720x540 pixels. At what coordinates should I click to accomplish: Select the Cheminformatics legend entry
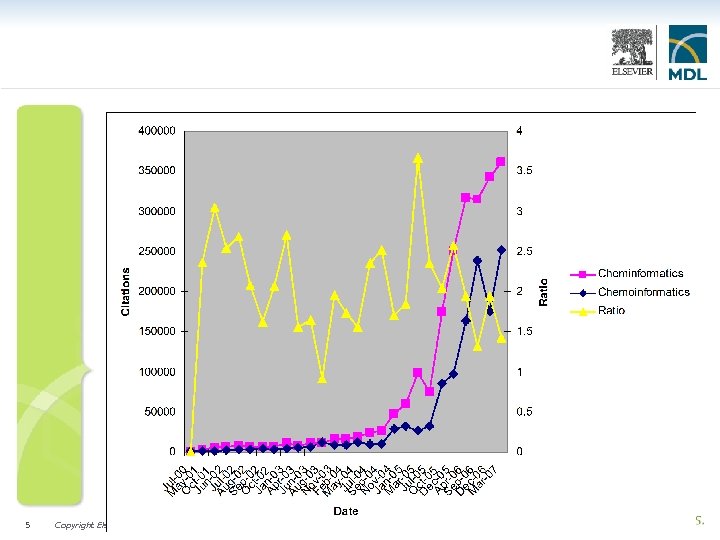[627, 274]
